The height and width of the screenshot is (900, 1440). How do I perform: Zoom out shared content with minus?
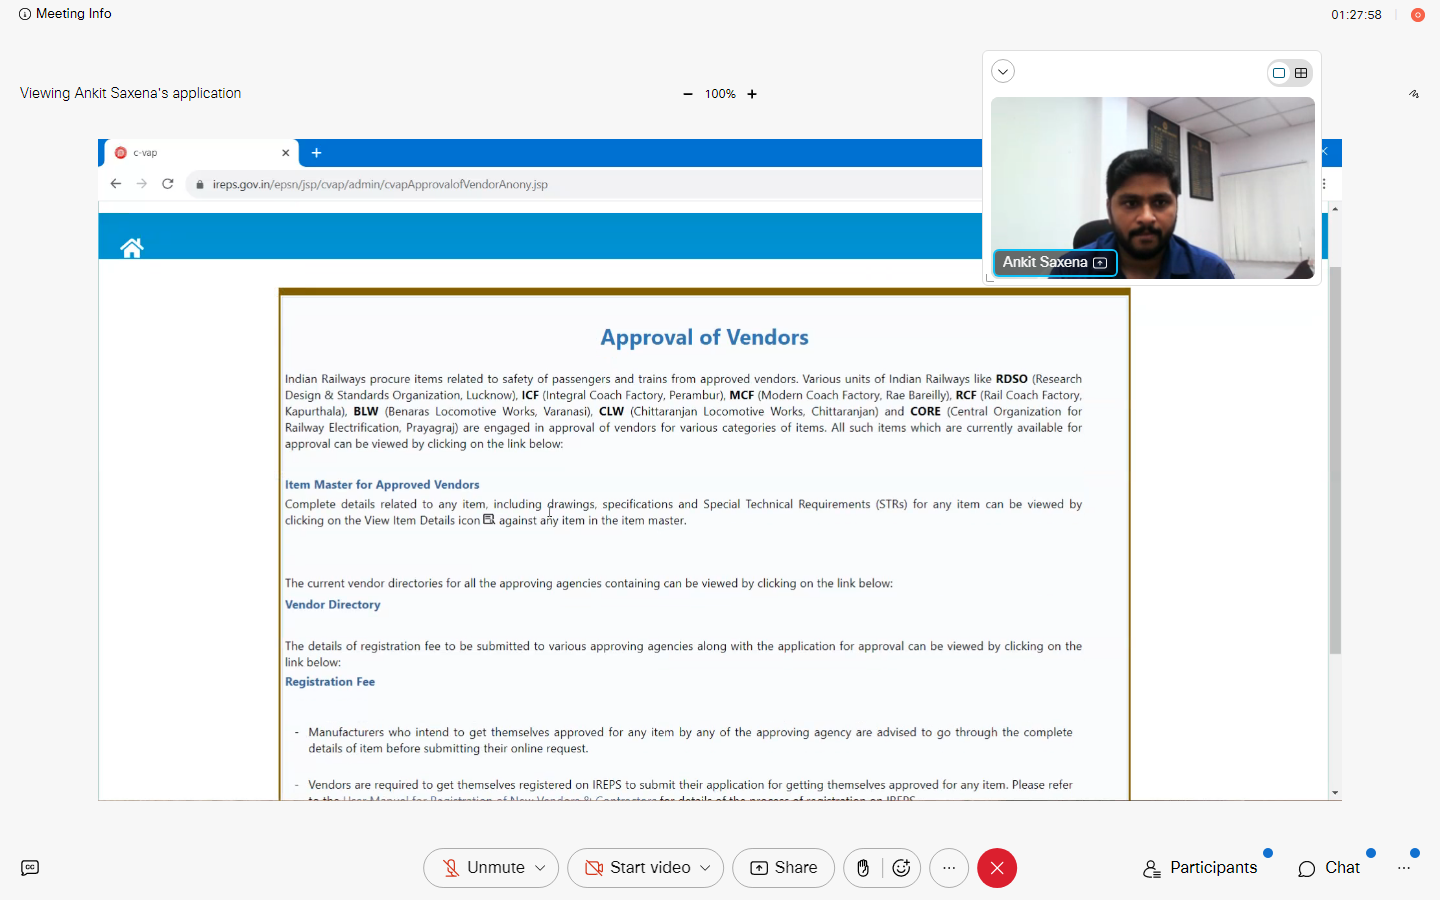point(688,94)
